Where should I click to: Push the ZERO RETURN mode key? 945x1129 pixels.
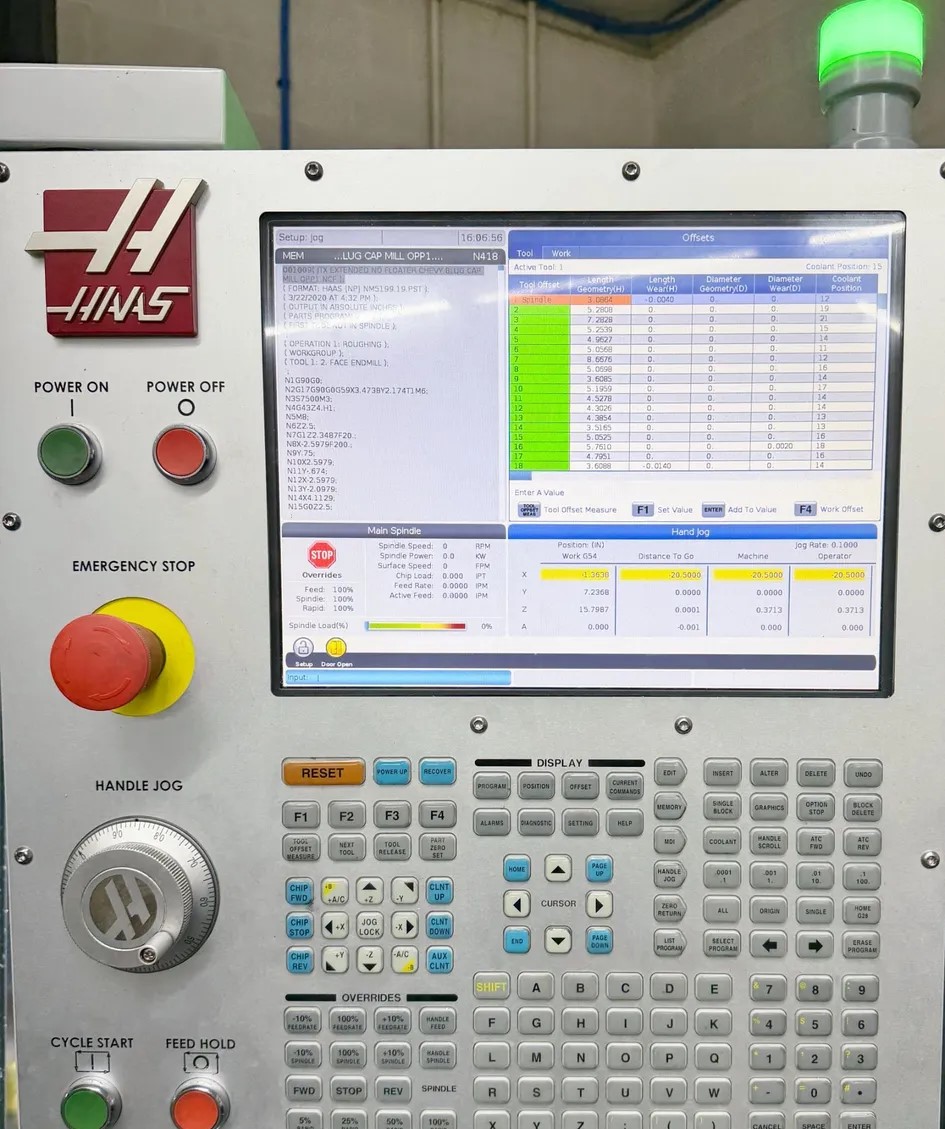tap(670, 909)
